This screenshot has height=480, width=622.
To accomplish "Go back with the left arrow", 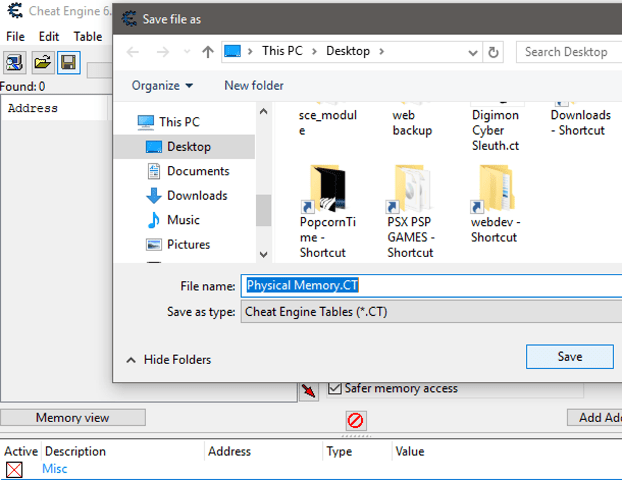I will coord(132,52).
